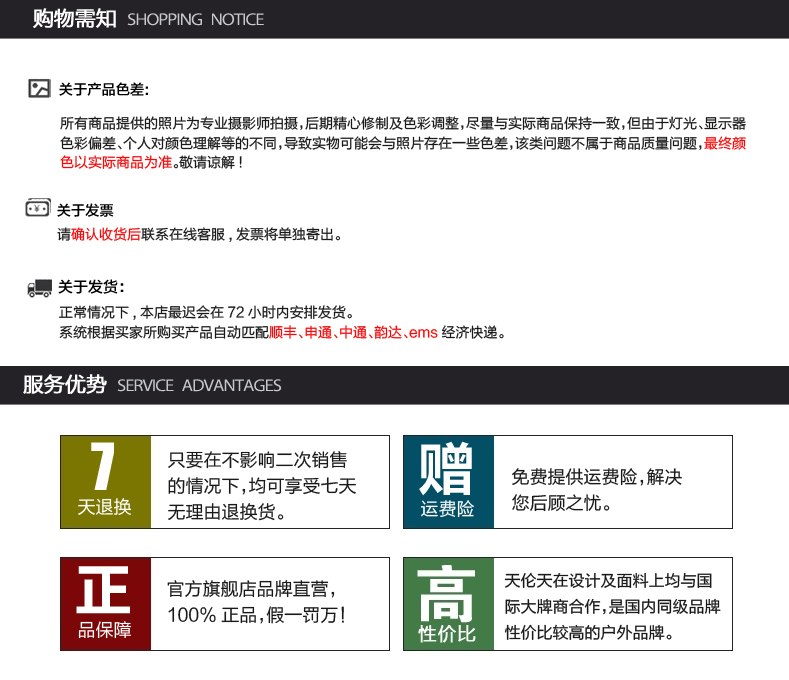Click the dark red 正 品保障 badge
The width and height of the screenshot is (789, 680).
106,603
